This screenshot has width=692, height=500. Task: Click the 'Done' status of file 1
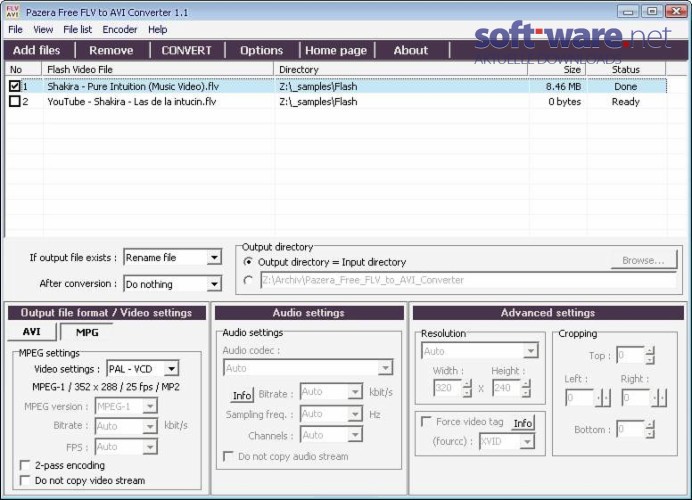tap(625, 86)
